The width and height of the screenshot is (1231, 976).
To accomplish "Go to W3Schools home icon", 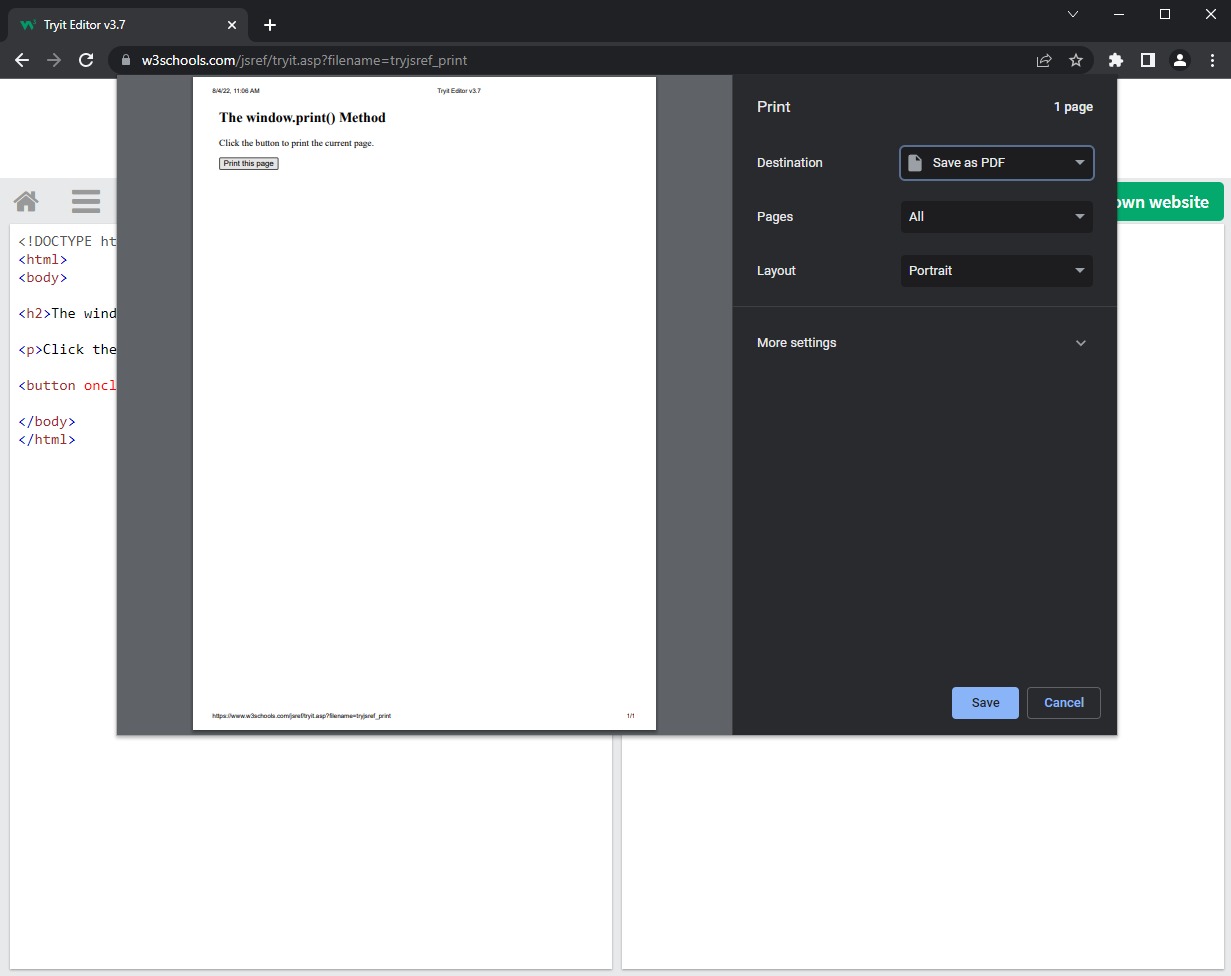I will [x=26, y=202].
